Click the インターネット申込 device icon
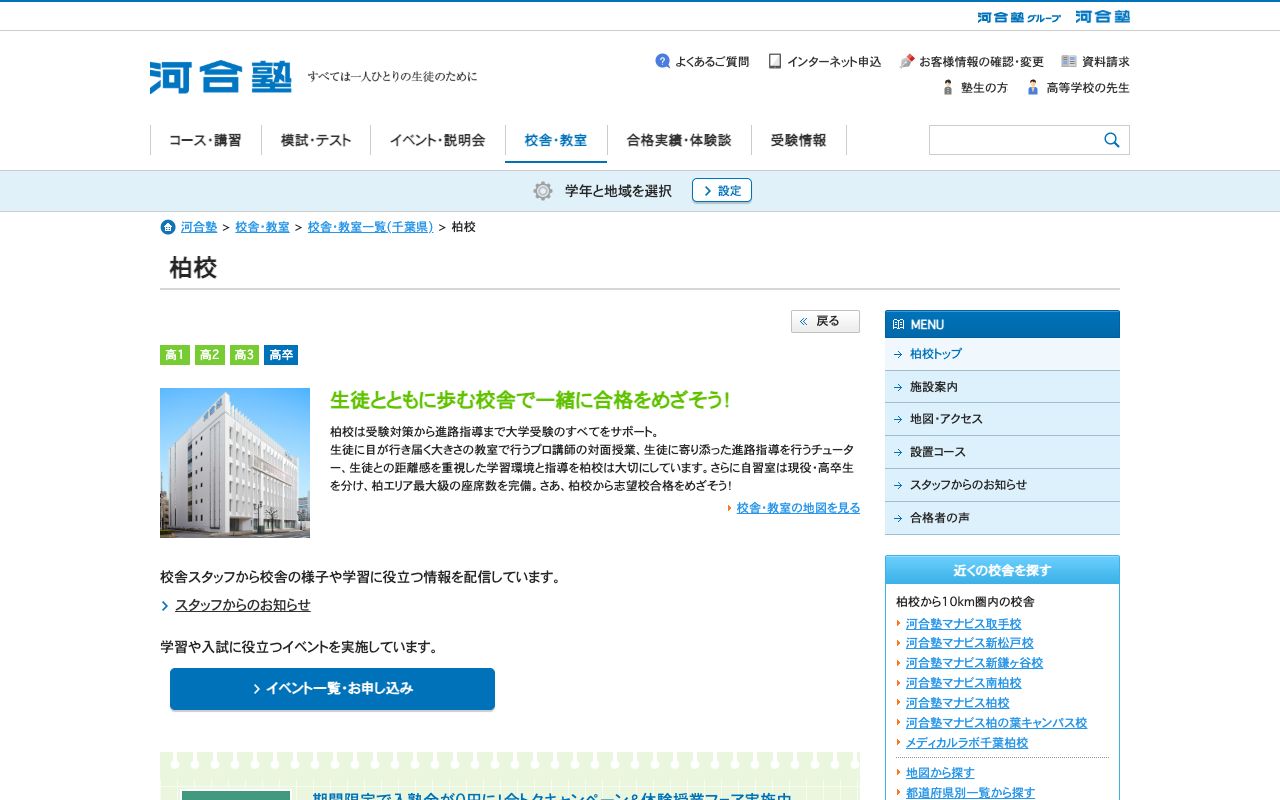This screenshot has height=800, width=1280. click(775, 61)
